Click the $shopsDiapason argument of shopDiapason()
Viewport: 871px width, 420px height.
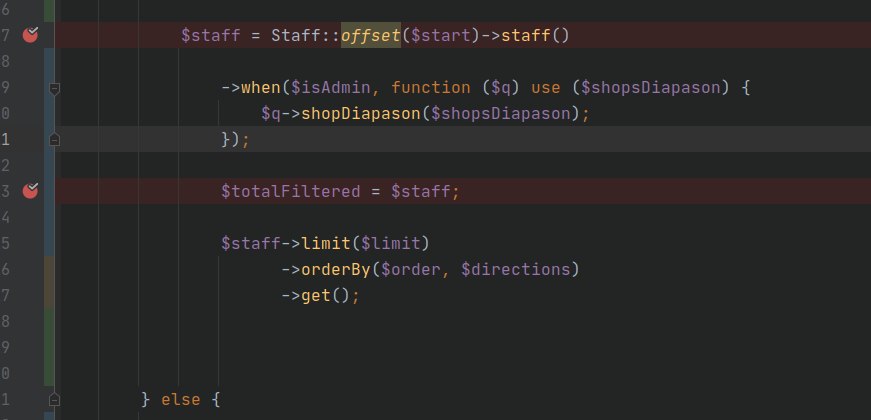500,113
